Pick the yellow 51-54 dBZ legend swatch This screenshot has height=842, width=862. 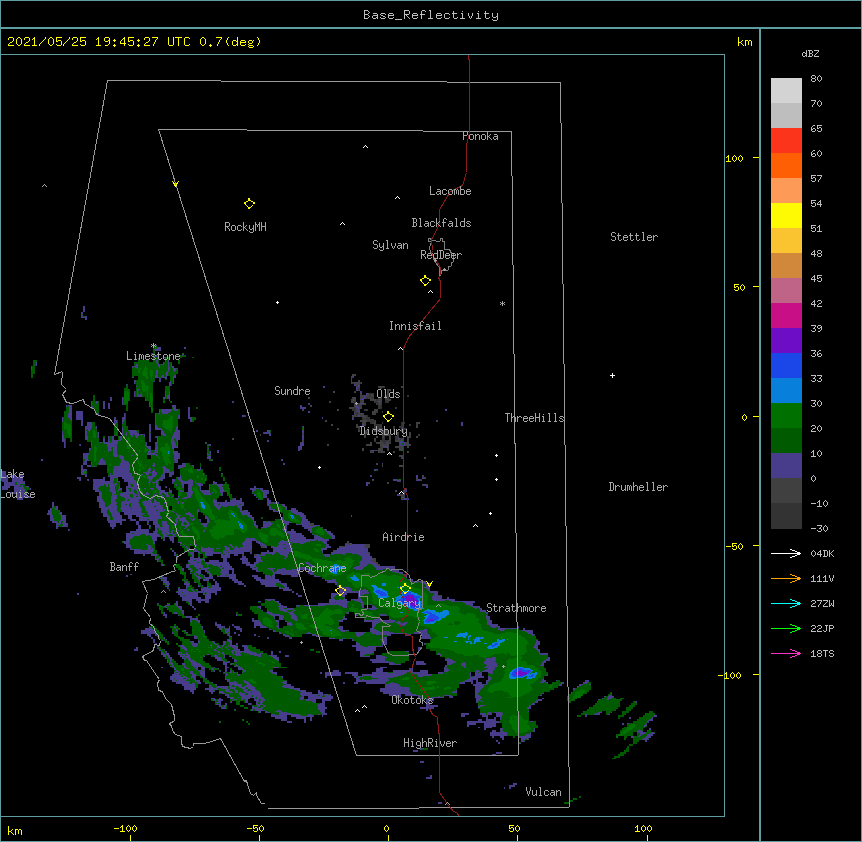[786, 215]
